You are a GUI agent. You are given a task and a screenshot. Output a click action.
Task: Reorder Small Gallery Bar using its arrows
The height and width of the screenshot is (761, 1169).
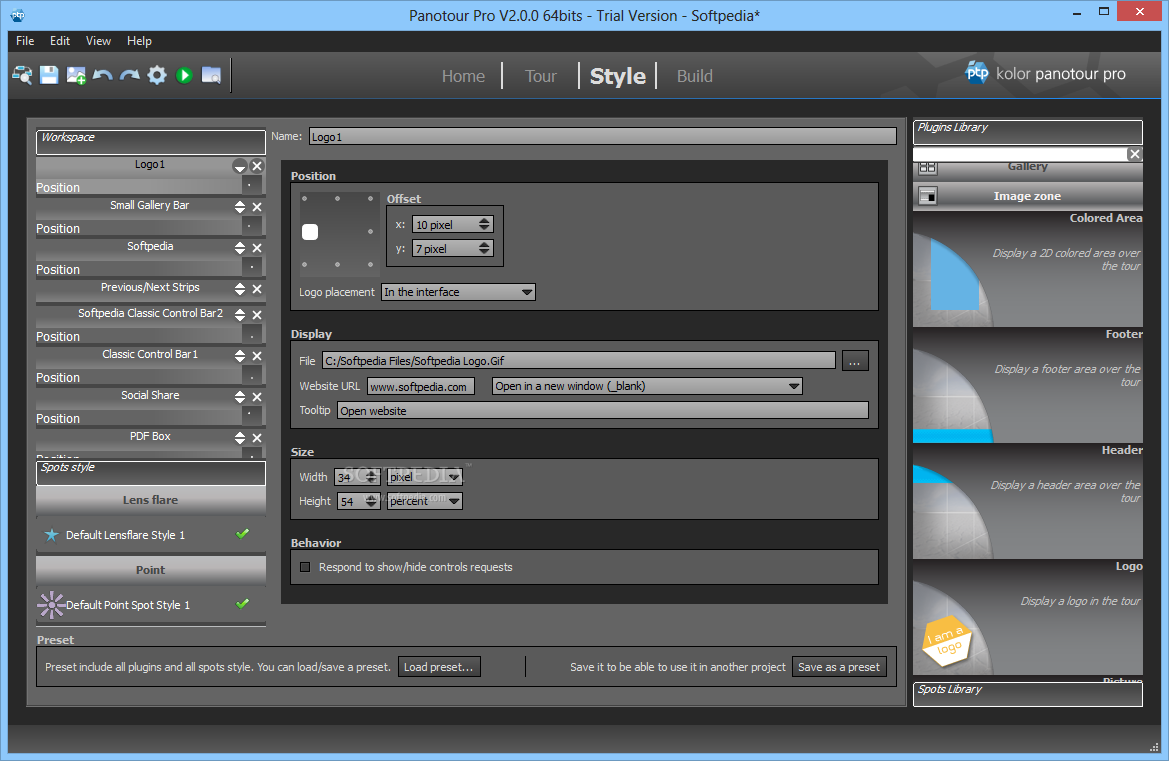239,207
